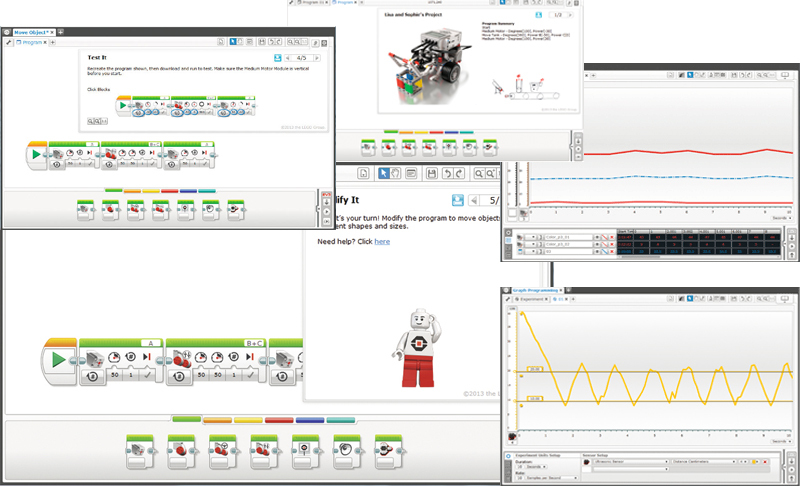Click the zoom out magnifier icon
The height and width of the screenshot is (486, 800).
click(479, 173)
